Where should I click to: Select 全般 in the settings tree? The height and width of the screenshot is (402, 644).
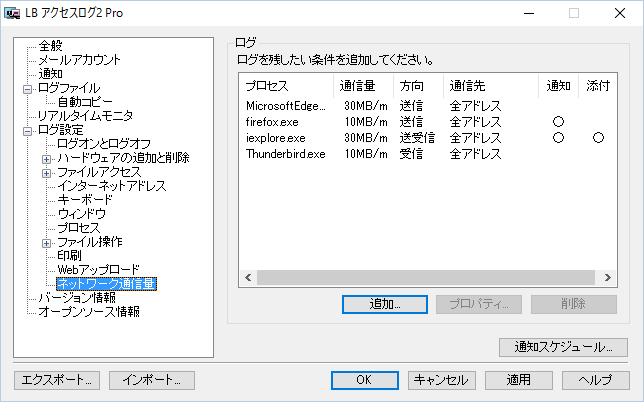coord(50,46)
